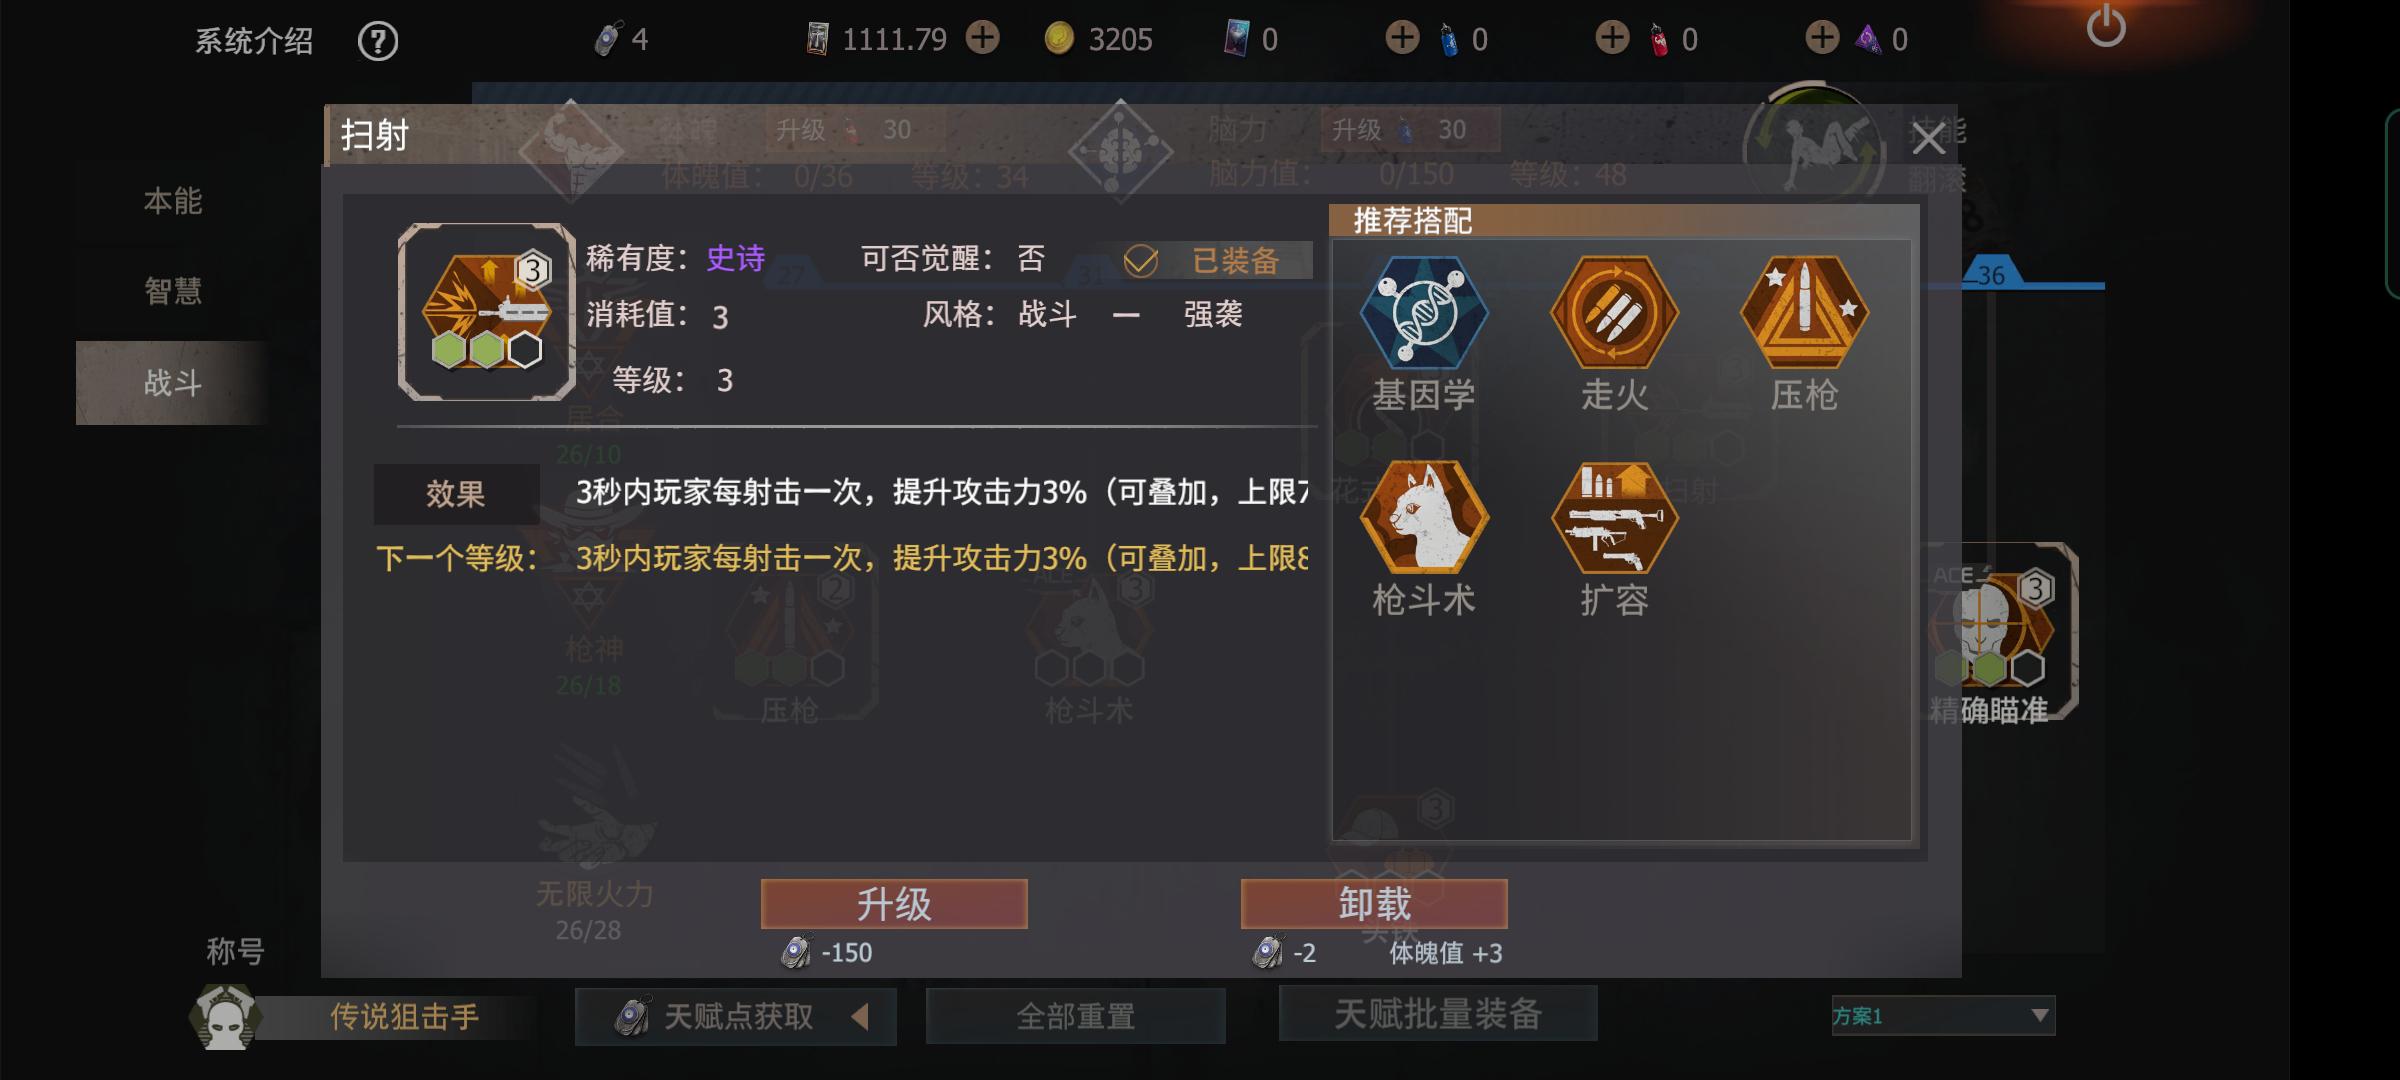Select the 枪斗术 cat talent icon
This screenshot has height=1080, width=2400.
click(x=1423, y=517)
